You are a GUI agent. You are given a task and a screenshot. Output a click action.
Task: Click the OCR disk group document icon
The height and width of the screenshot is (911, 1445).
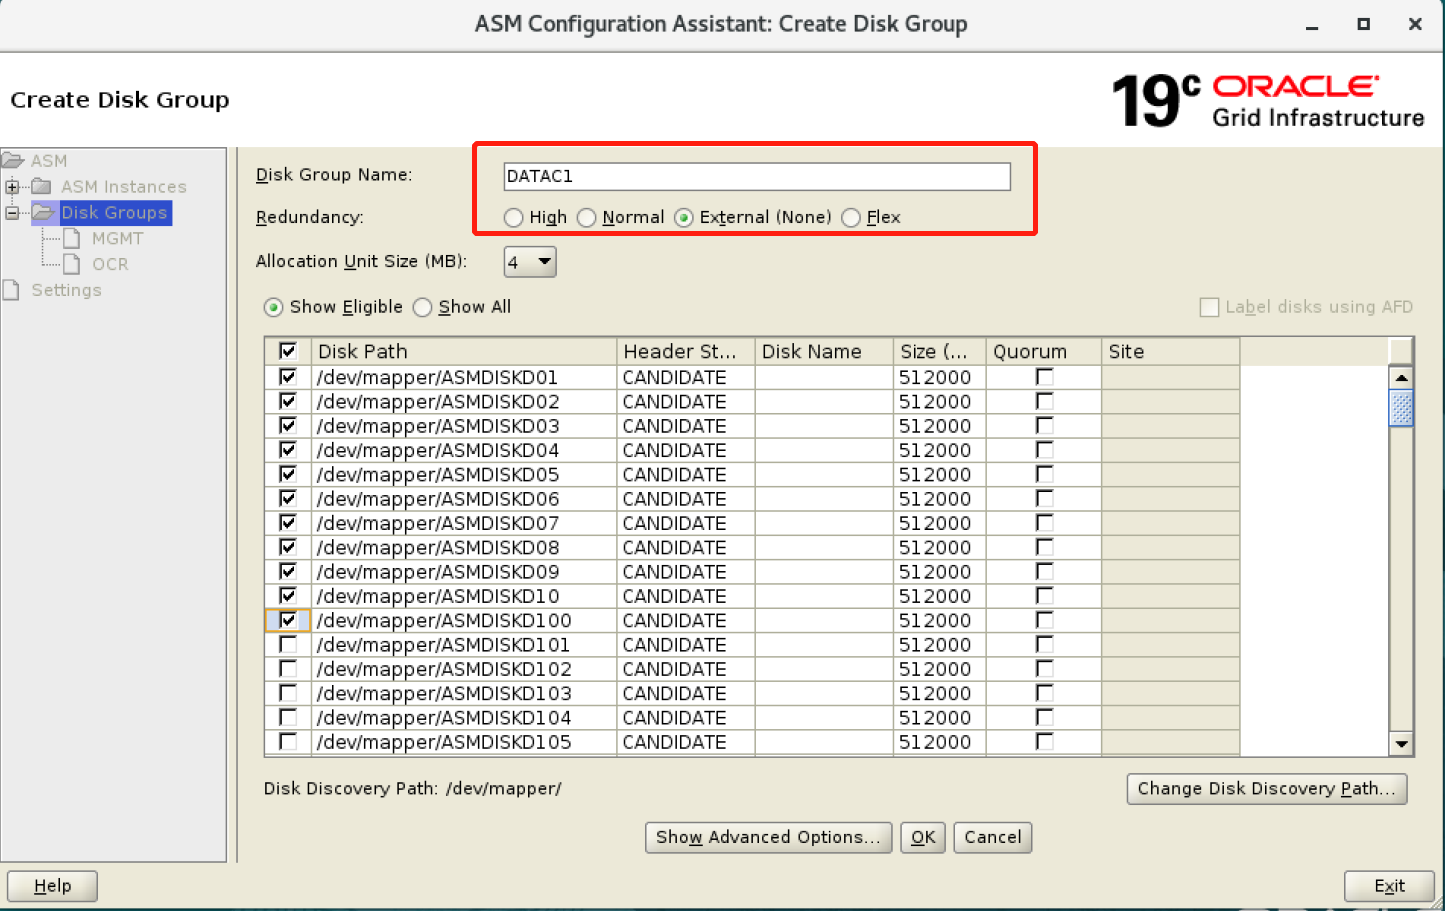pos(72,265)
